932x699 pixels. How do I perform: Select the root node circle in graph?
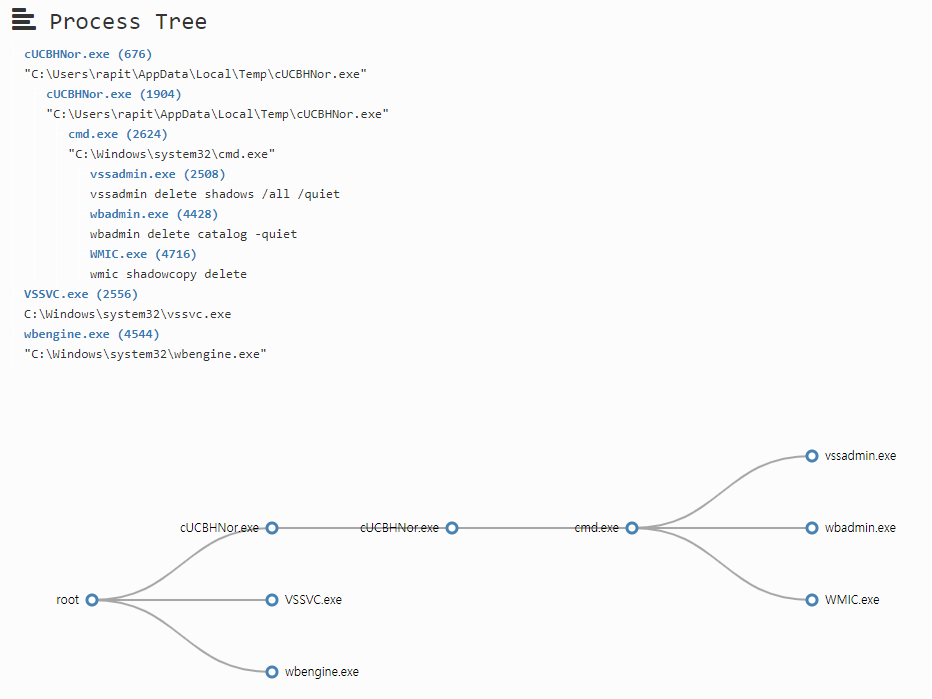click(x=92, y=600)
